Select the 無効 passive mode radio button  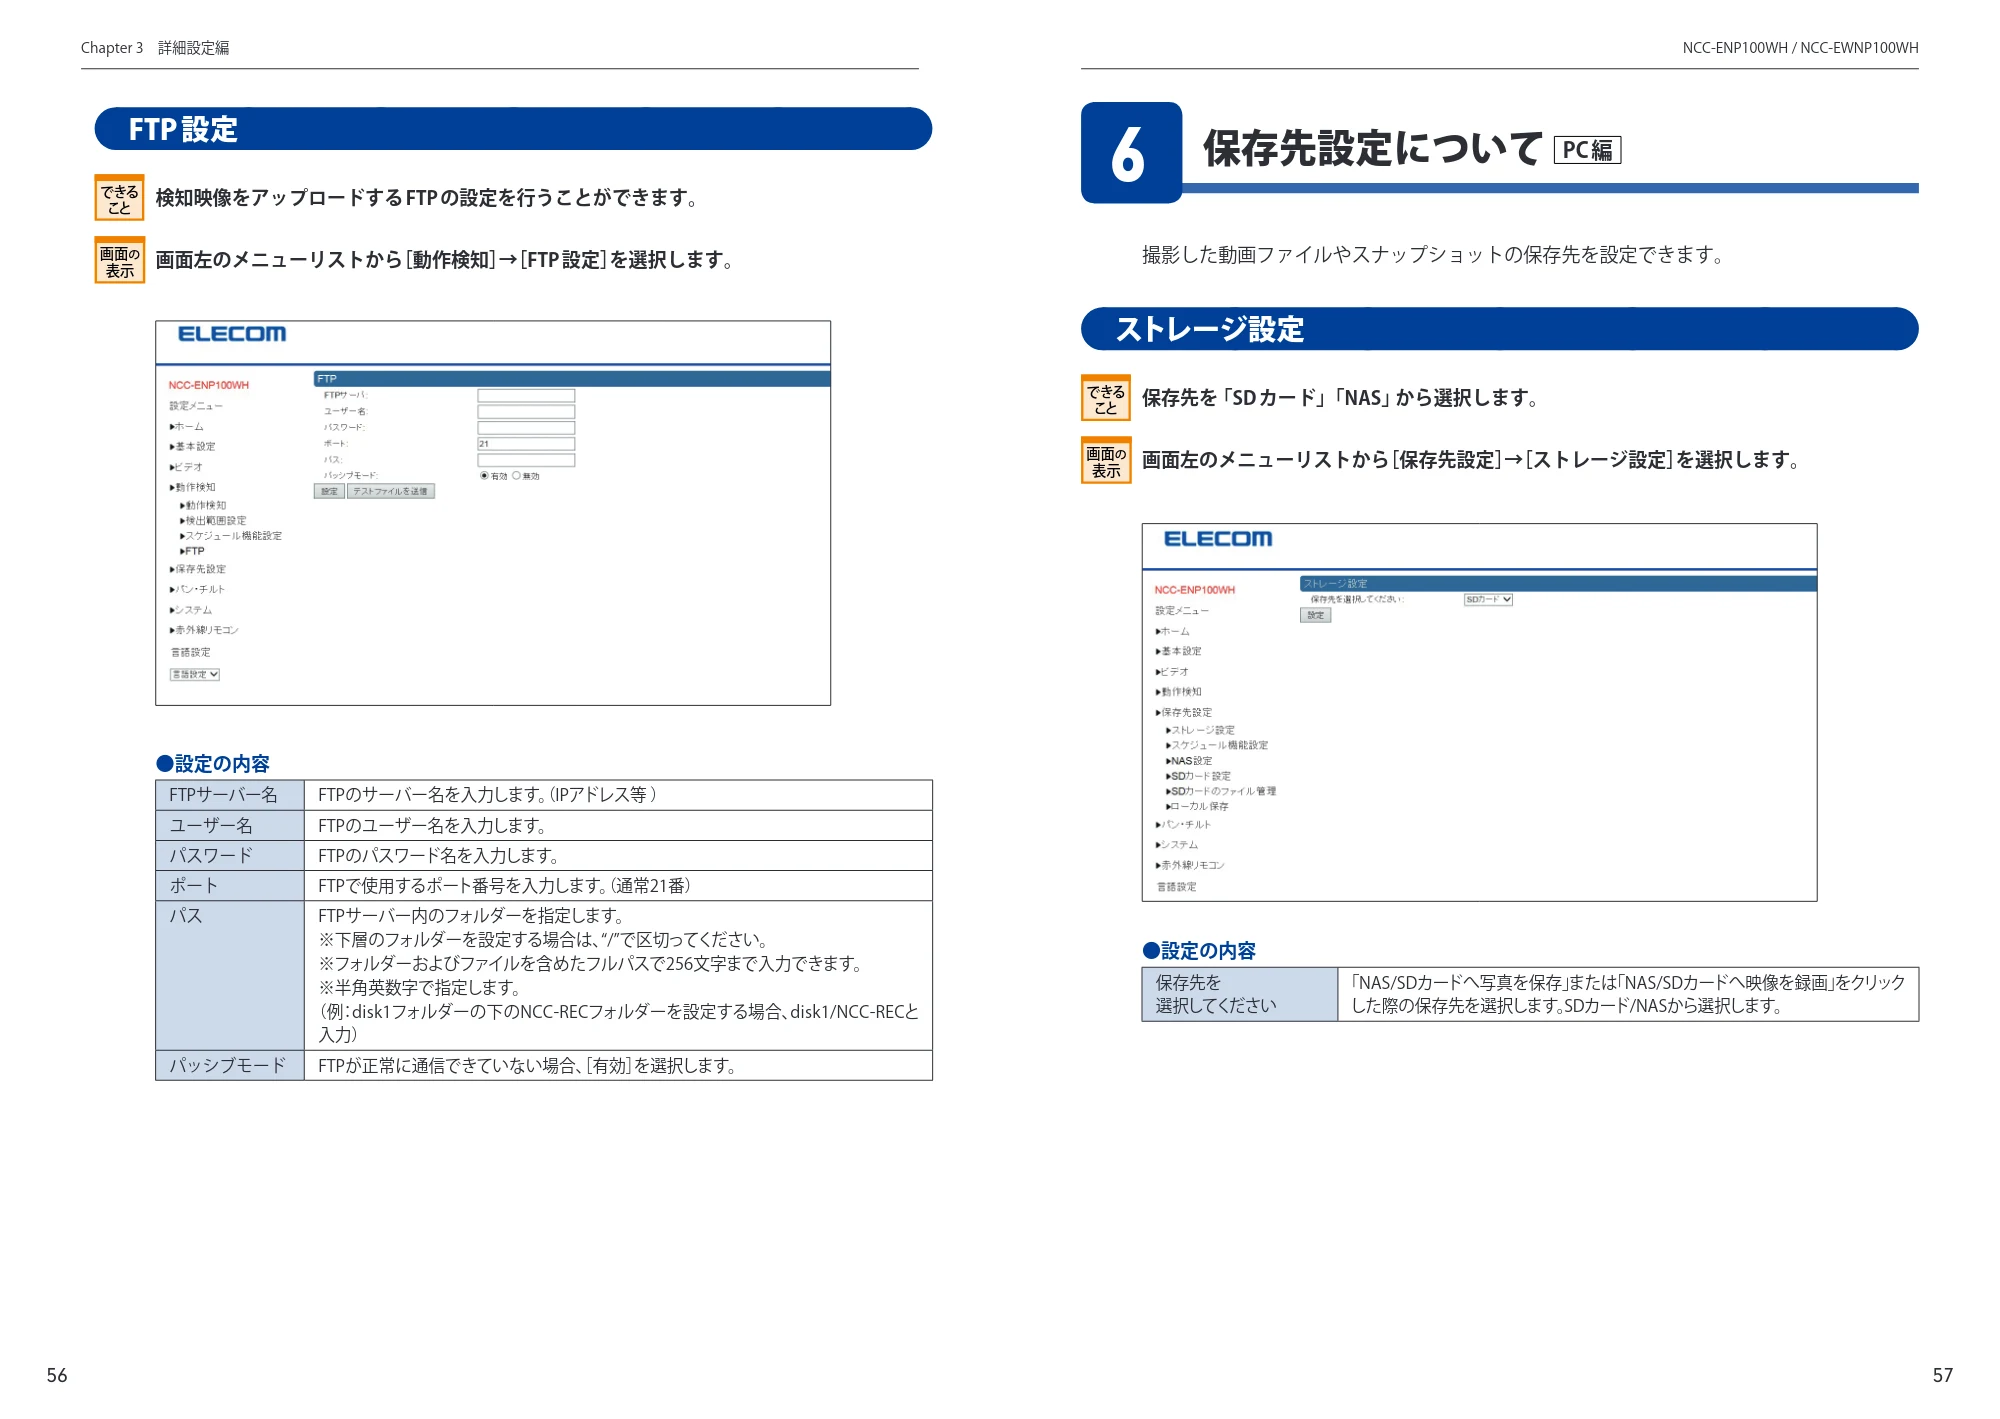point(516,476)
